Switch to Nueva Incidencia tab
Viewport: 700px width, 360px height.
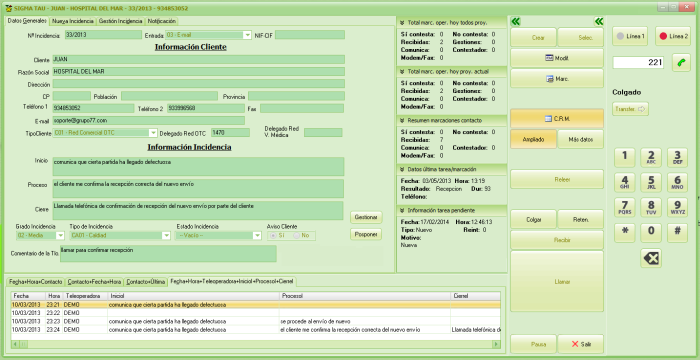point(72,21)
